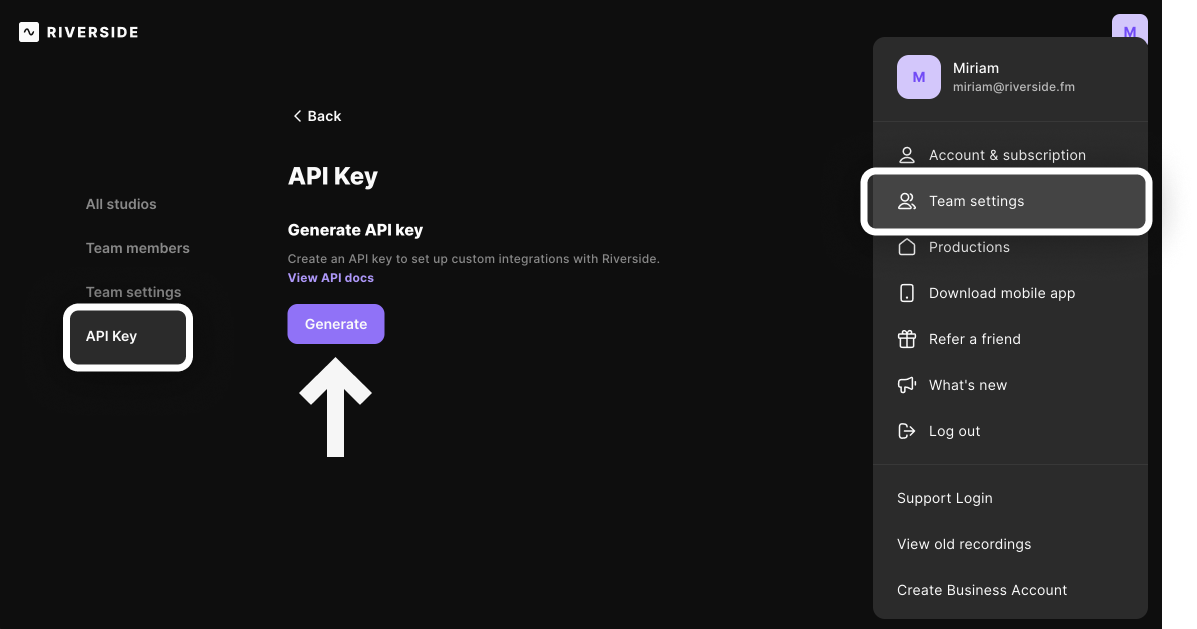This screenshot has height=629, width=1197.
Task: Open Team settings in the left sidebar
Action: [134, 292]
